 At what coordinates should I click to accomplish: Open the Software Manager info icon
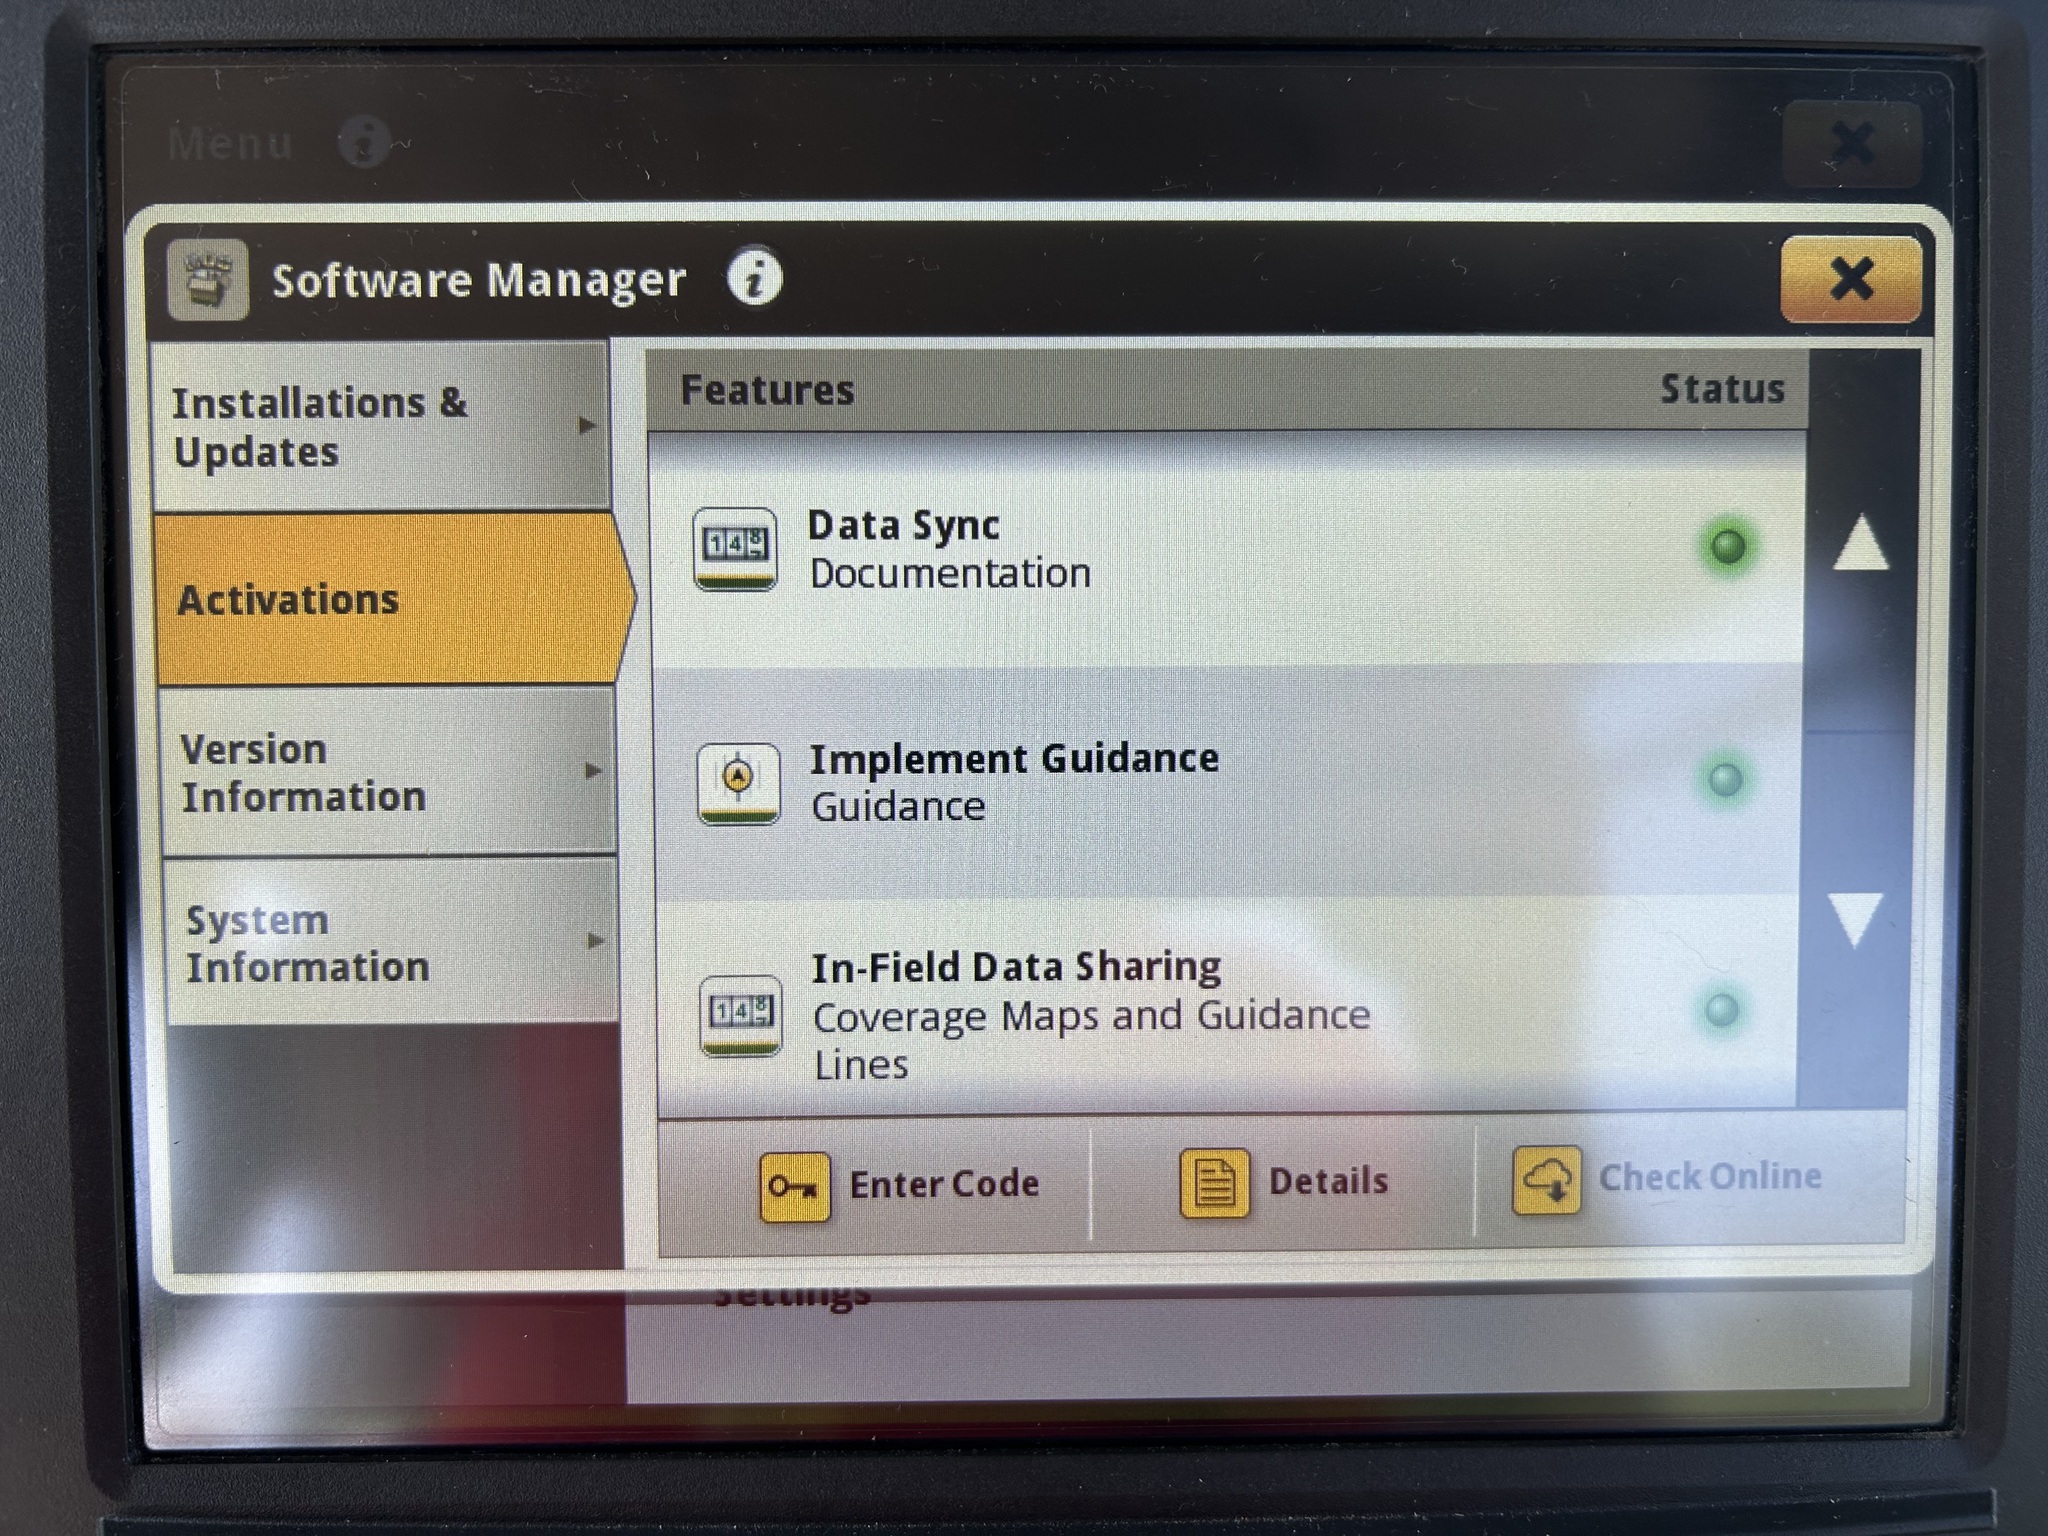coord(755,277)
